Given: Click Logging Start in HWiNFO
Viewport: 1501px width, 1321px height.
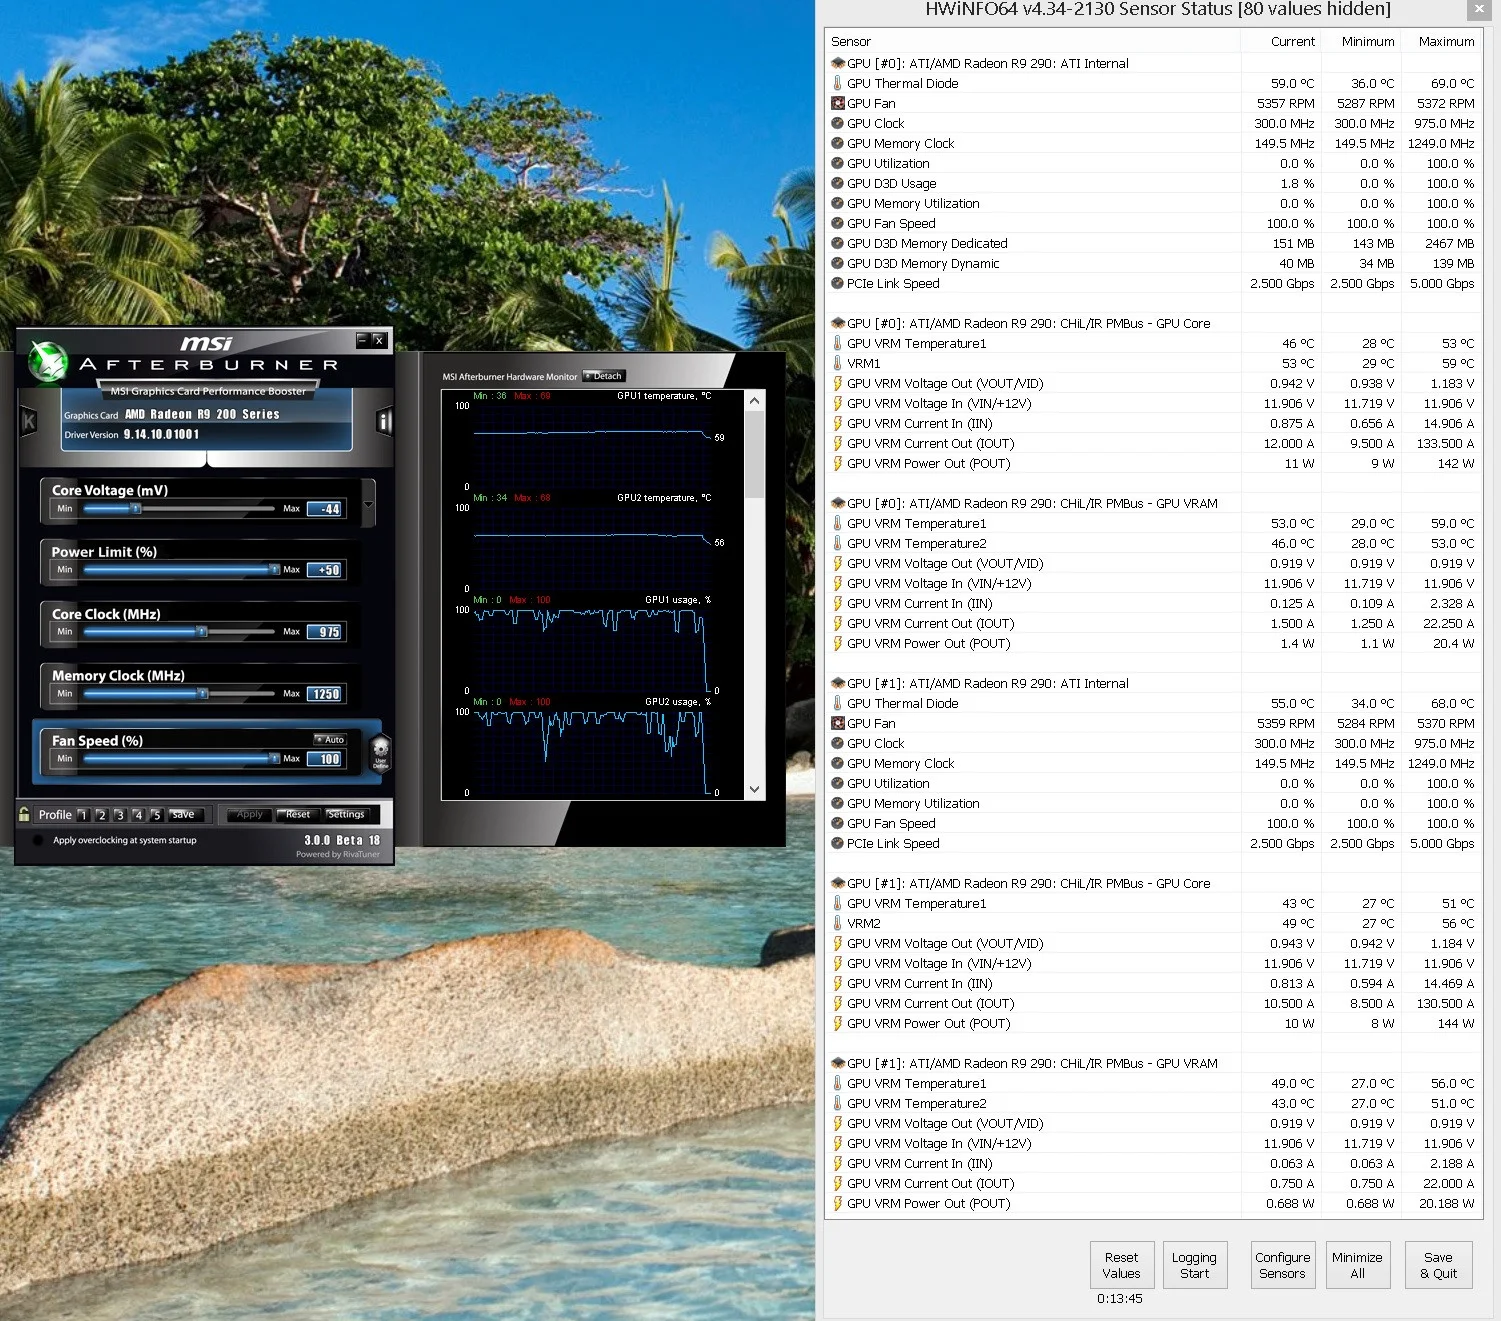Looking at the screenshot, I should (1194, 1265).
